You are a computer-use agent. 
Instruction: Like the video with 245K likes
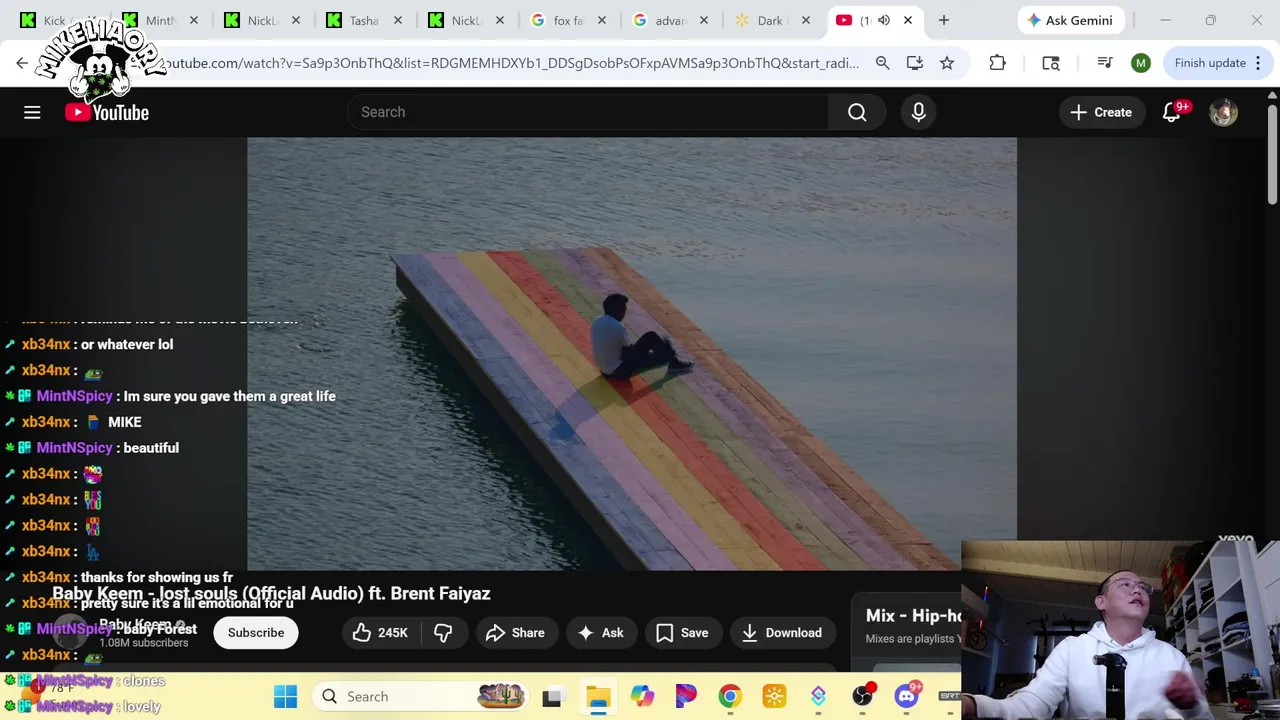click(381, 632)
